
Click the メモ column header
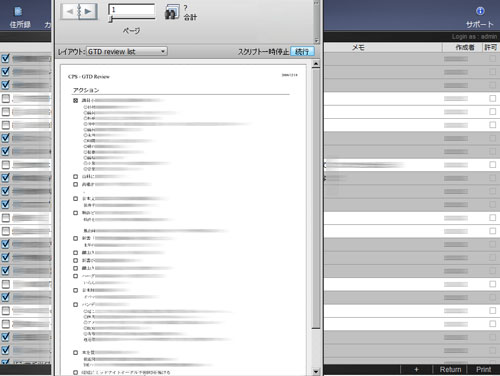point(358,48)
